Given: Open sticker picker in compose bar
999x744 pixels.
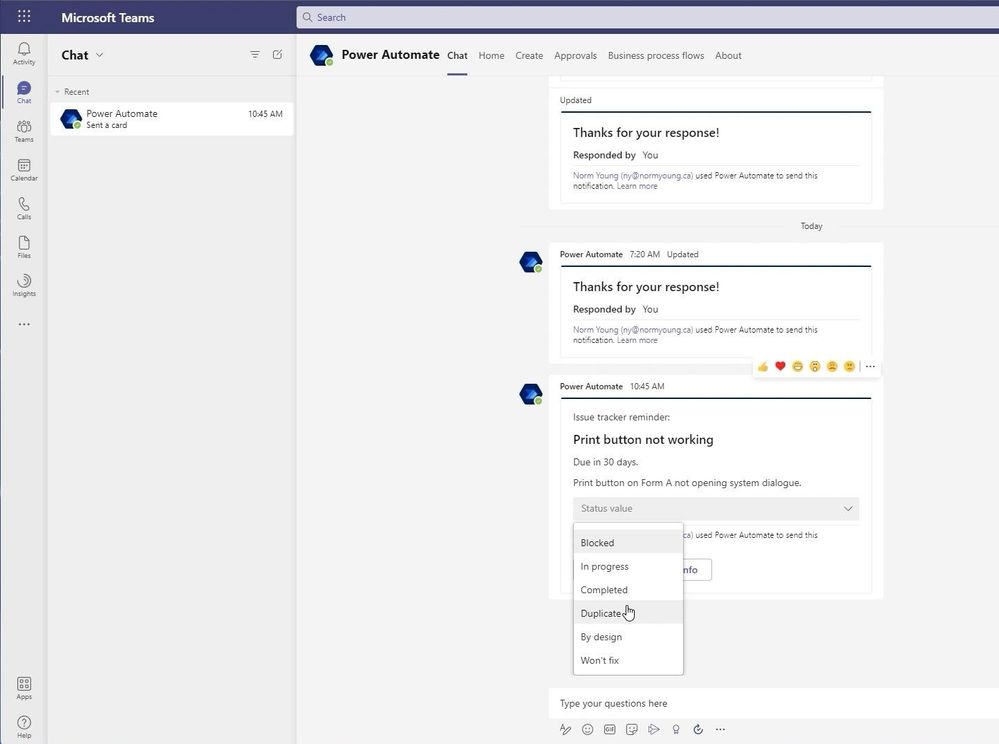Looking at the screenshot, I should point(631,729).
